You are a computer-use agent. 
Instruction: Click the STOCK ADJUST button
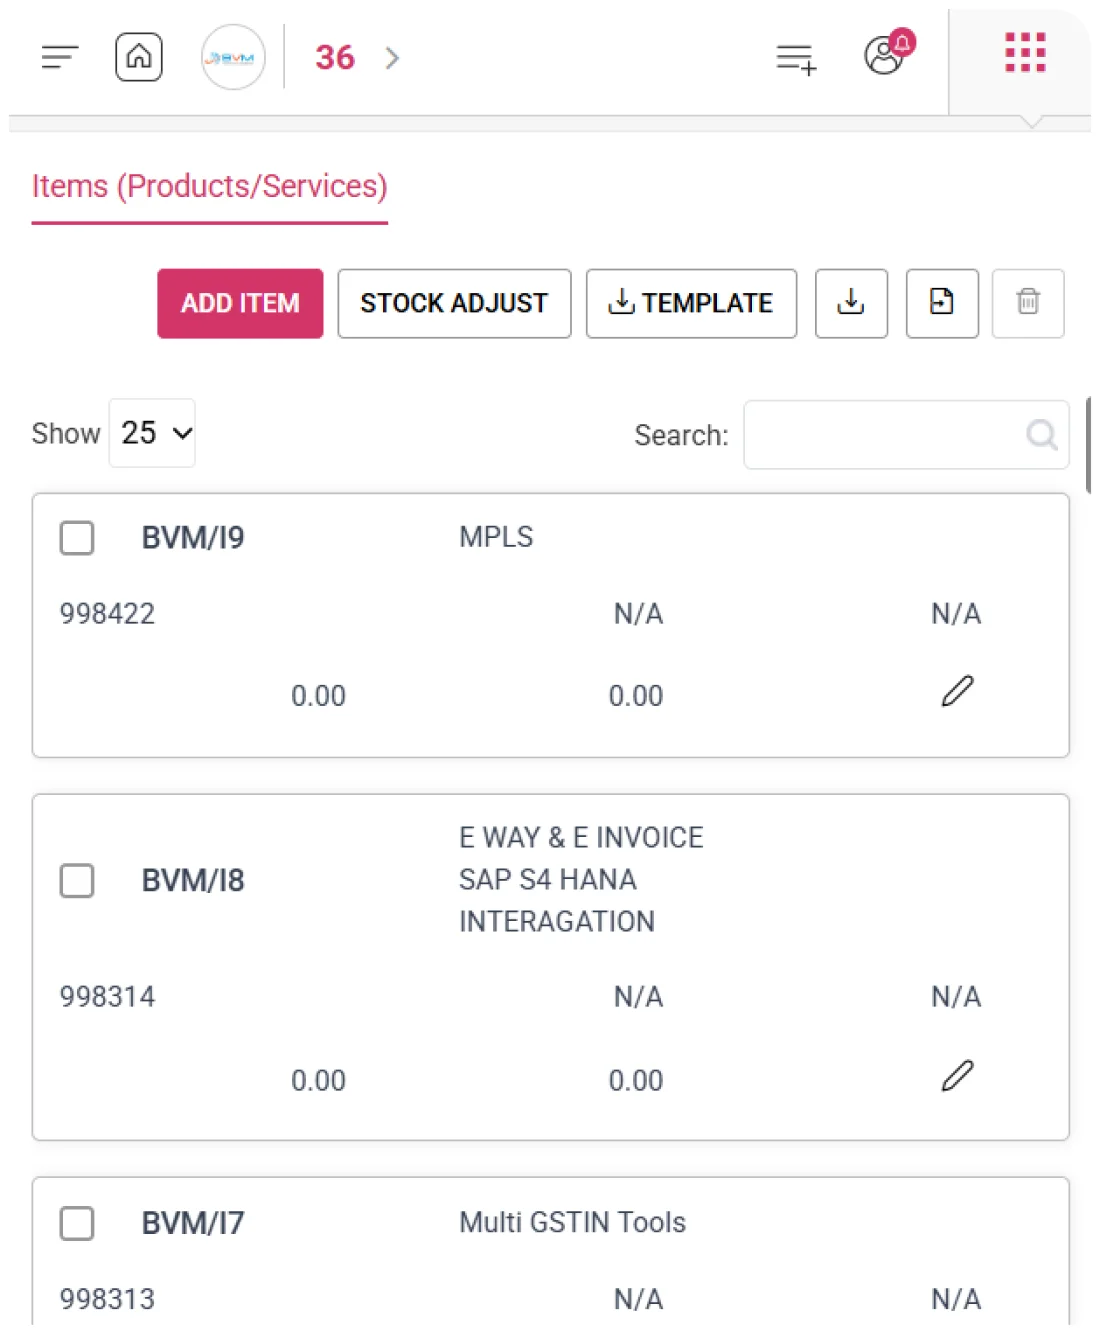click(454, 303)
